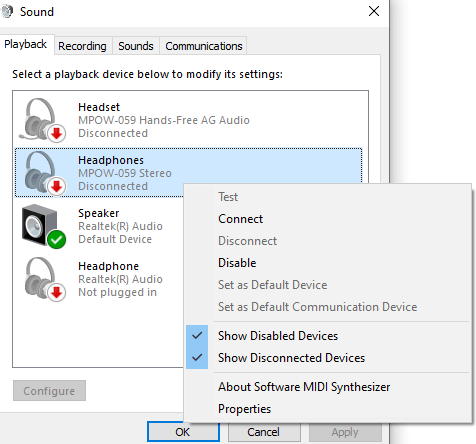Switch to the Recording tab
This screenshot has width=476, height=444.
coord(82,46)
